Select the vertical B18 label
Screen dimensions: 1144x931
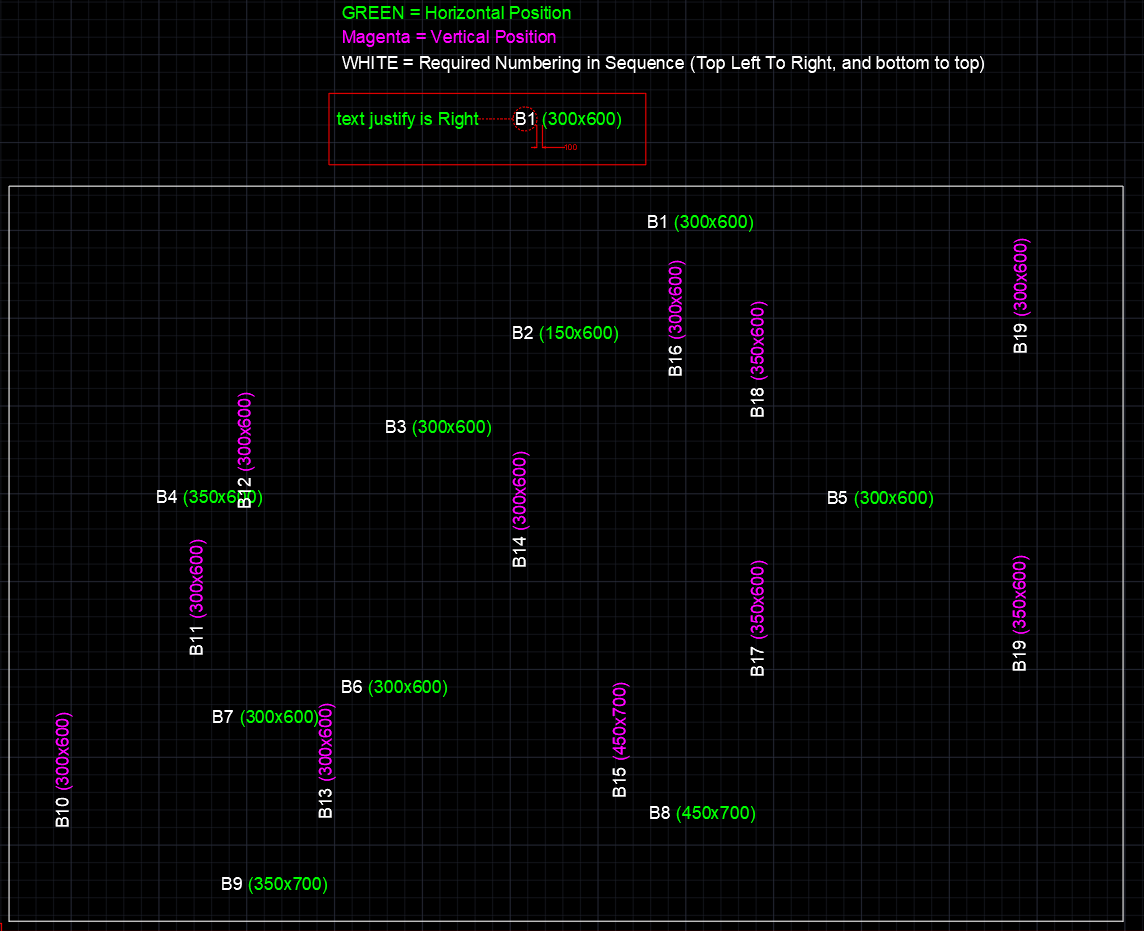tap(758, 402)
